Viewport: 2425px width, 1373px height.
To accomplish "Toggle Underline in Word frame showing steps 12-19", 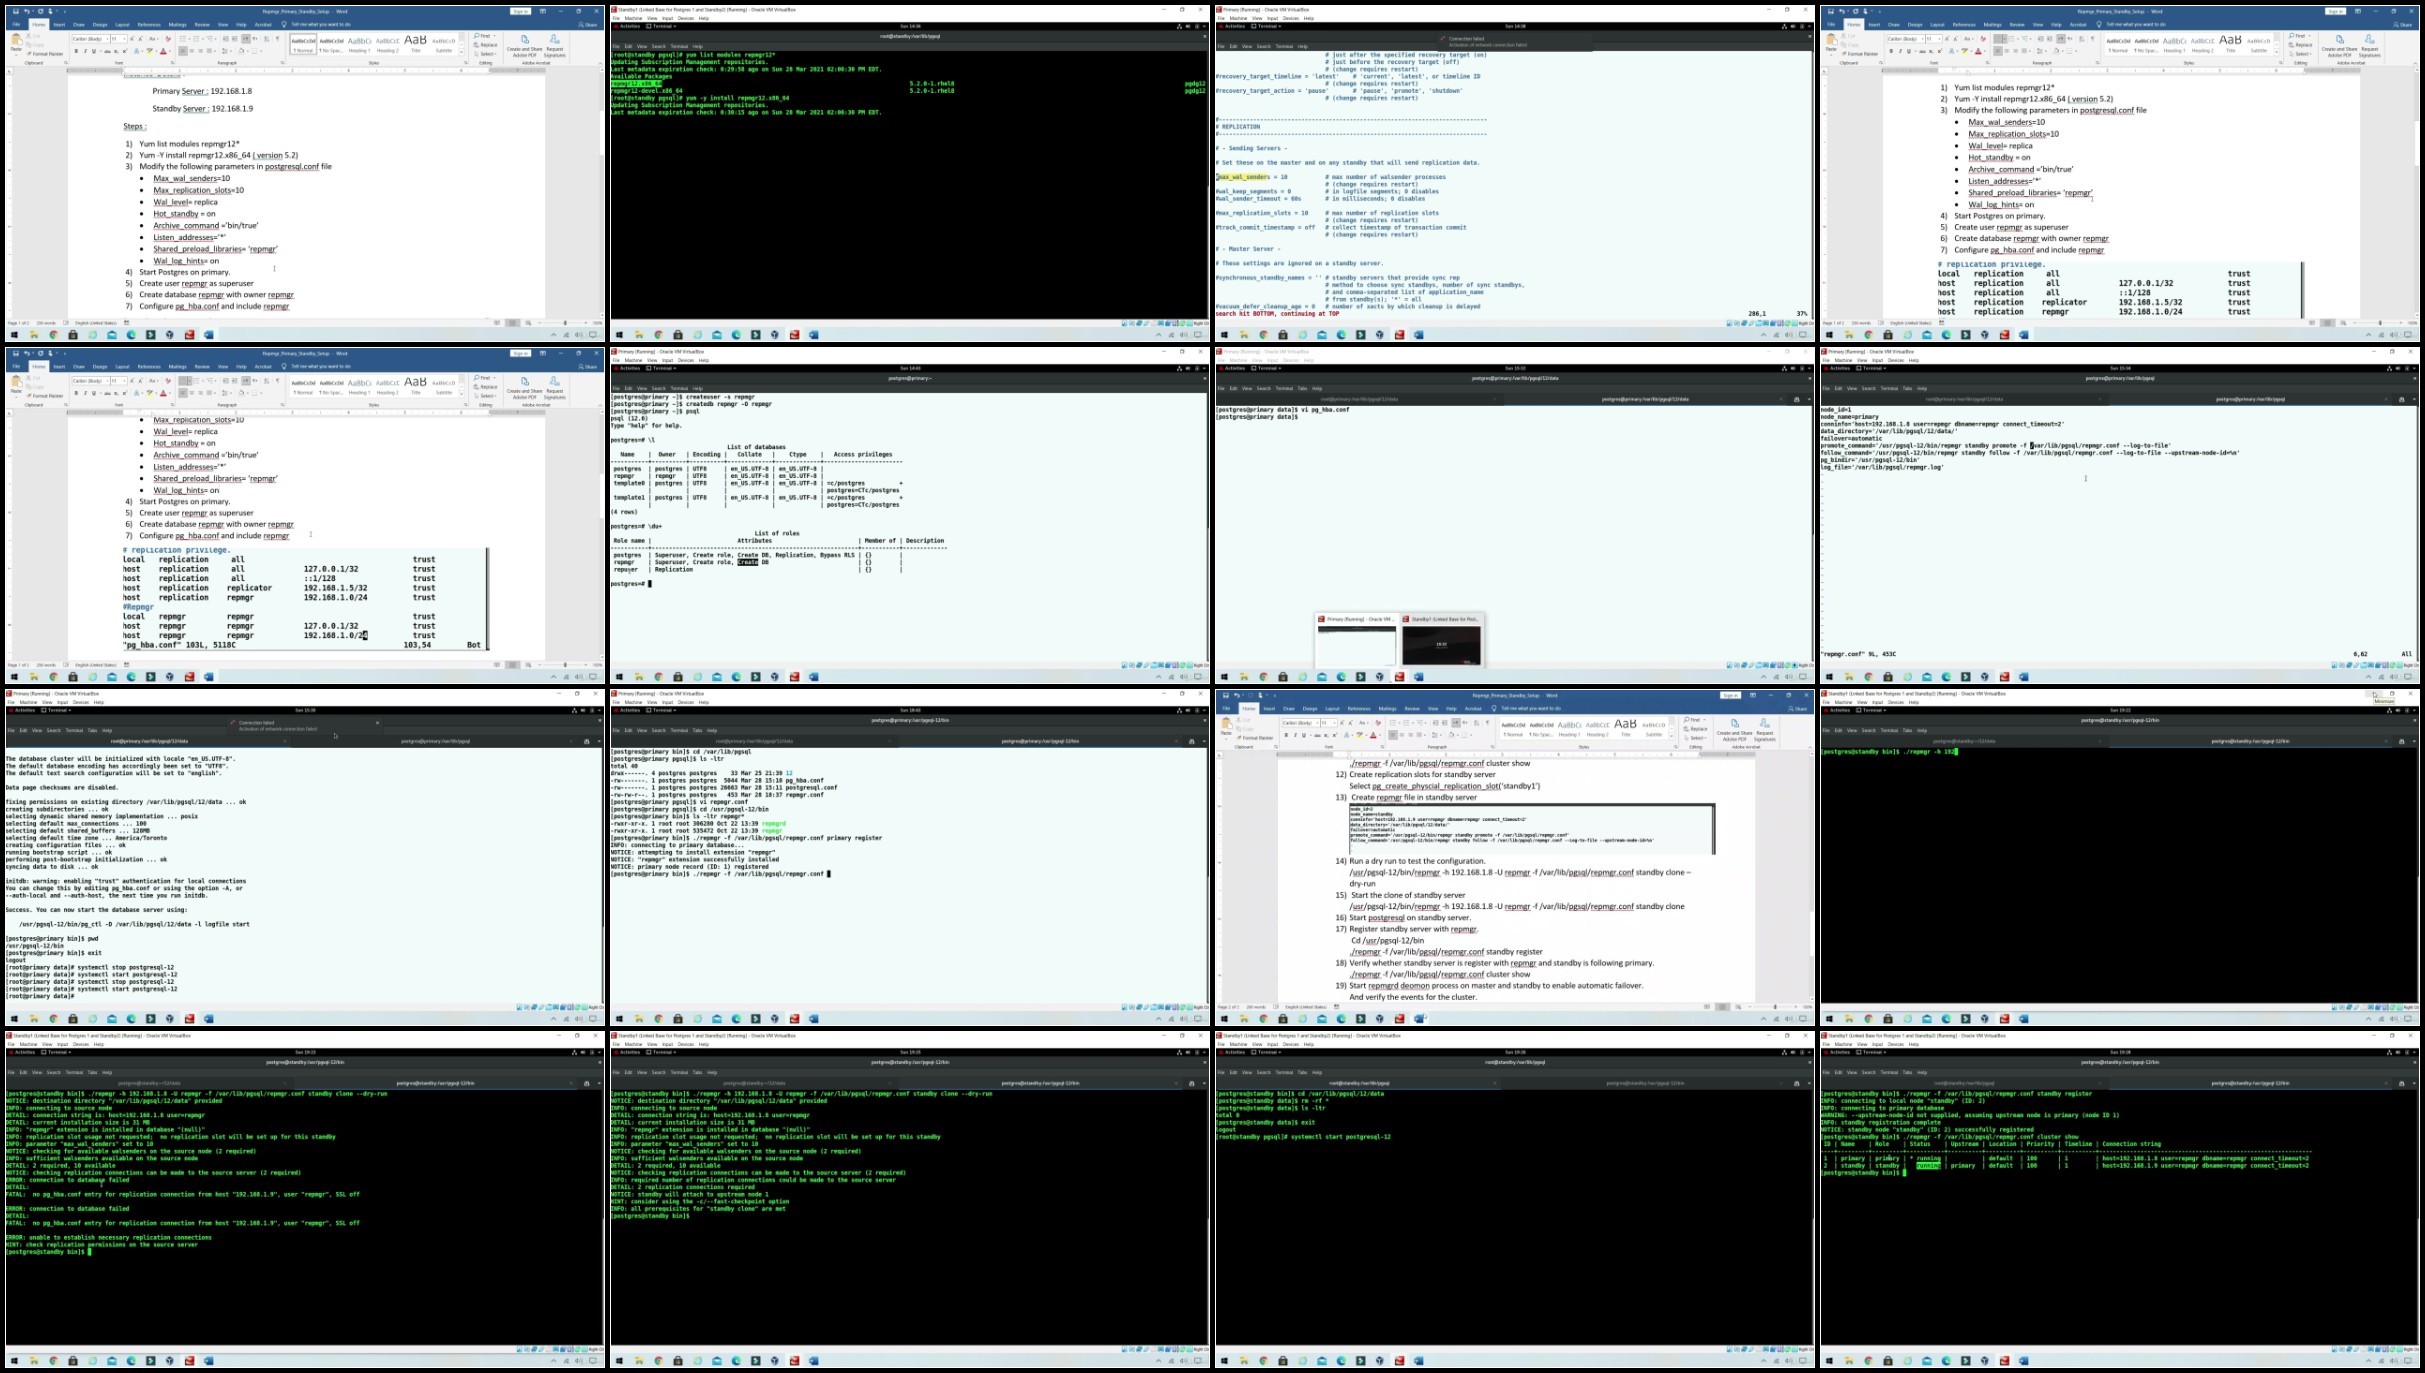I will (1304, 735).
